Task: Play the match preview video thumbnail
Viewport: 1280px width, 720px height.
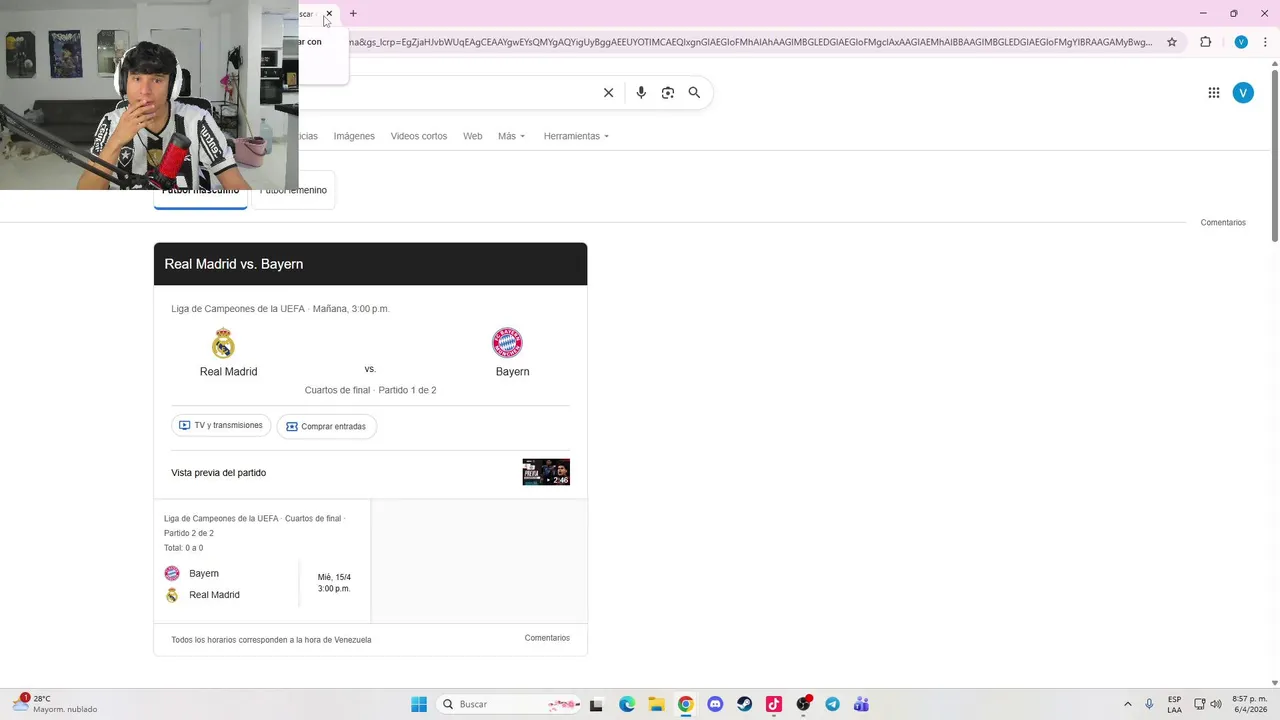Action: [546, 472]
